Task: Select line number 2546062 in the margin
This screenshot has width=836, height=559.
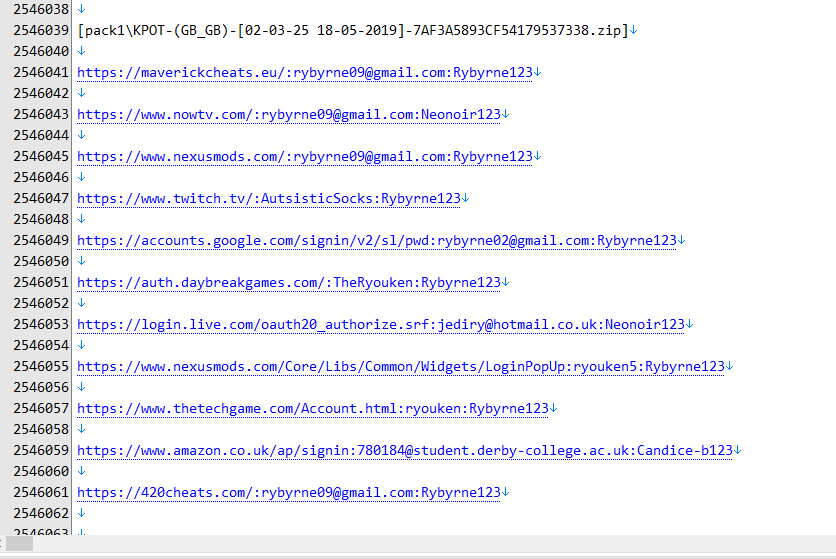Action: pyautogui.click(x=41, y=514)
